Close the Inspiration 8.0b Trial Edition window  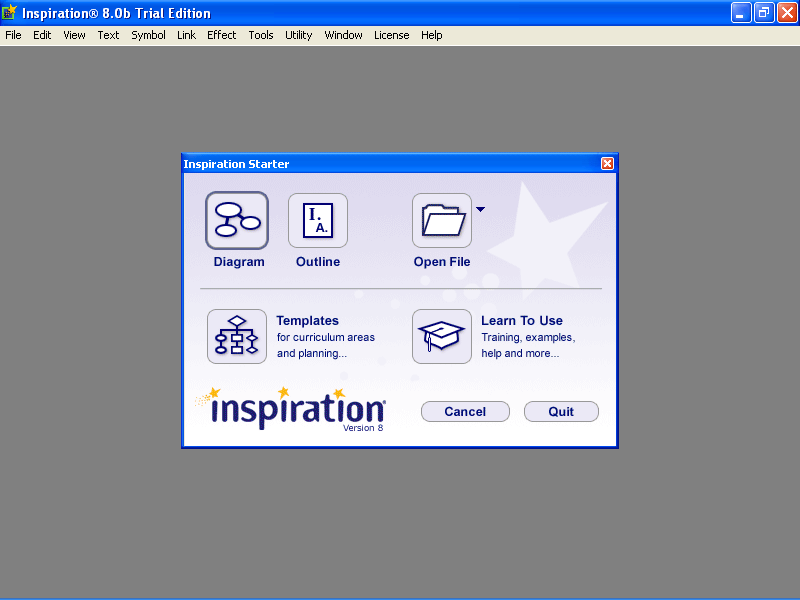coord(787,13)
